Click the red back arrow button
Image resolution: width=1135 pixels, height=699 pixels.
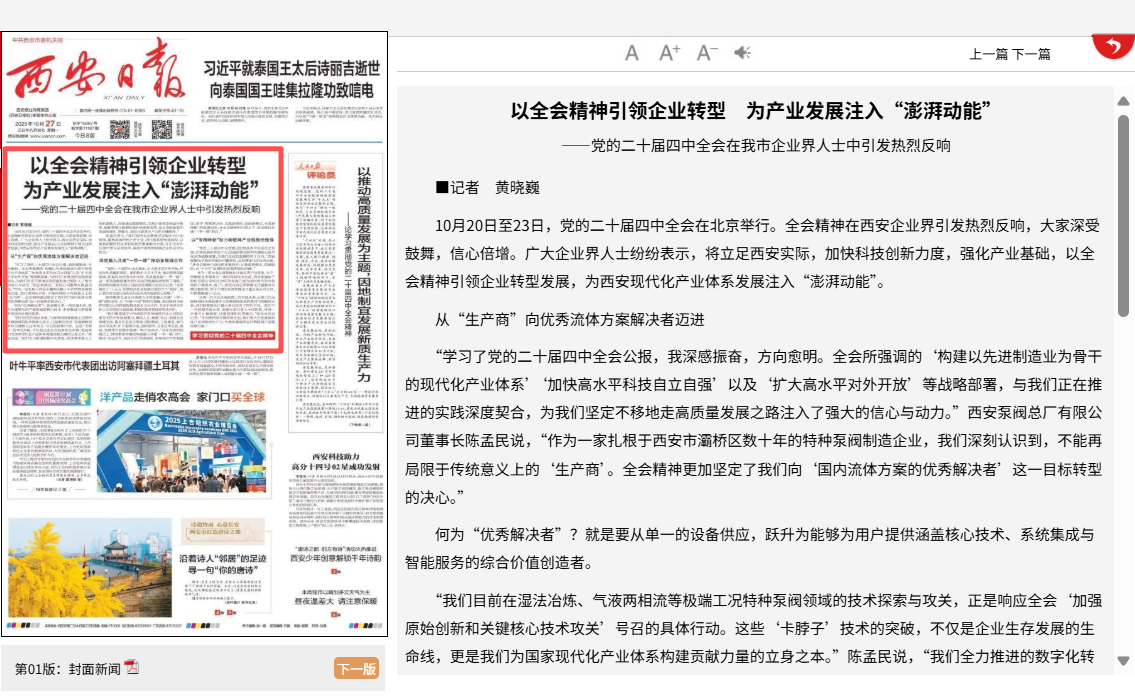pyautogui.click(x=1112, y=46)
